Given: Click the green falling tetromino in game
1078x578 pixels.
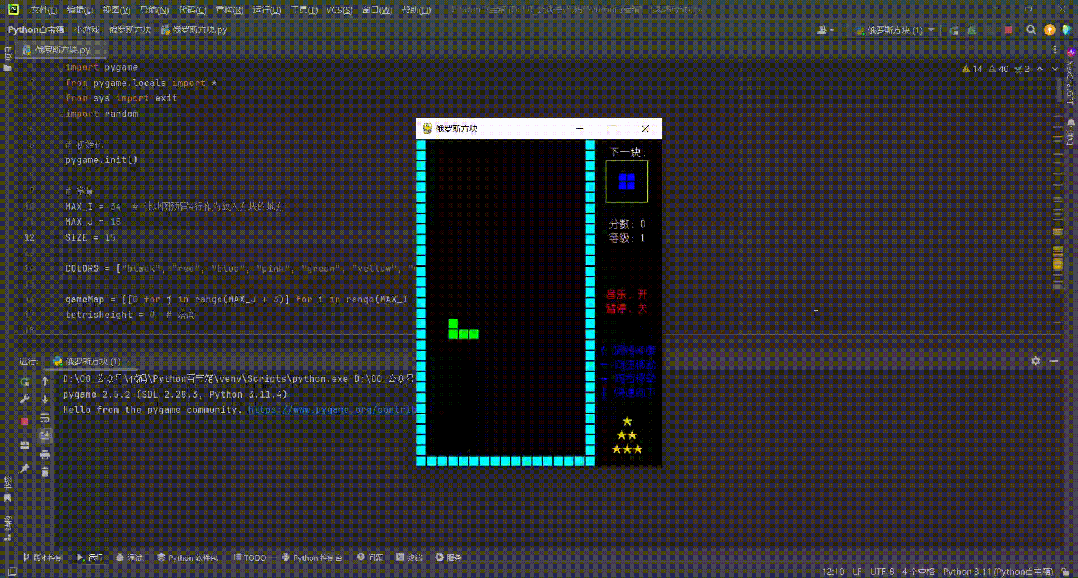Looking at the screenshot, I should [463, 329].
